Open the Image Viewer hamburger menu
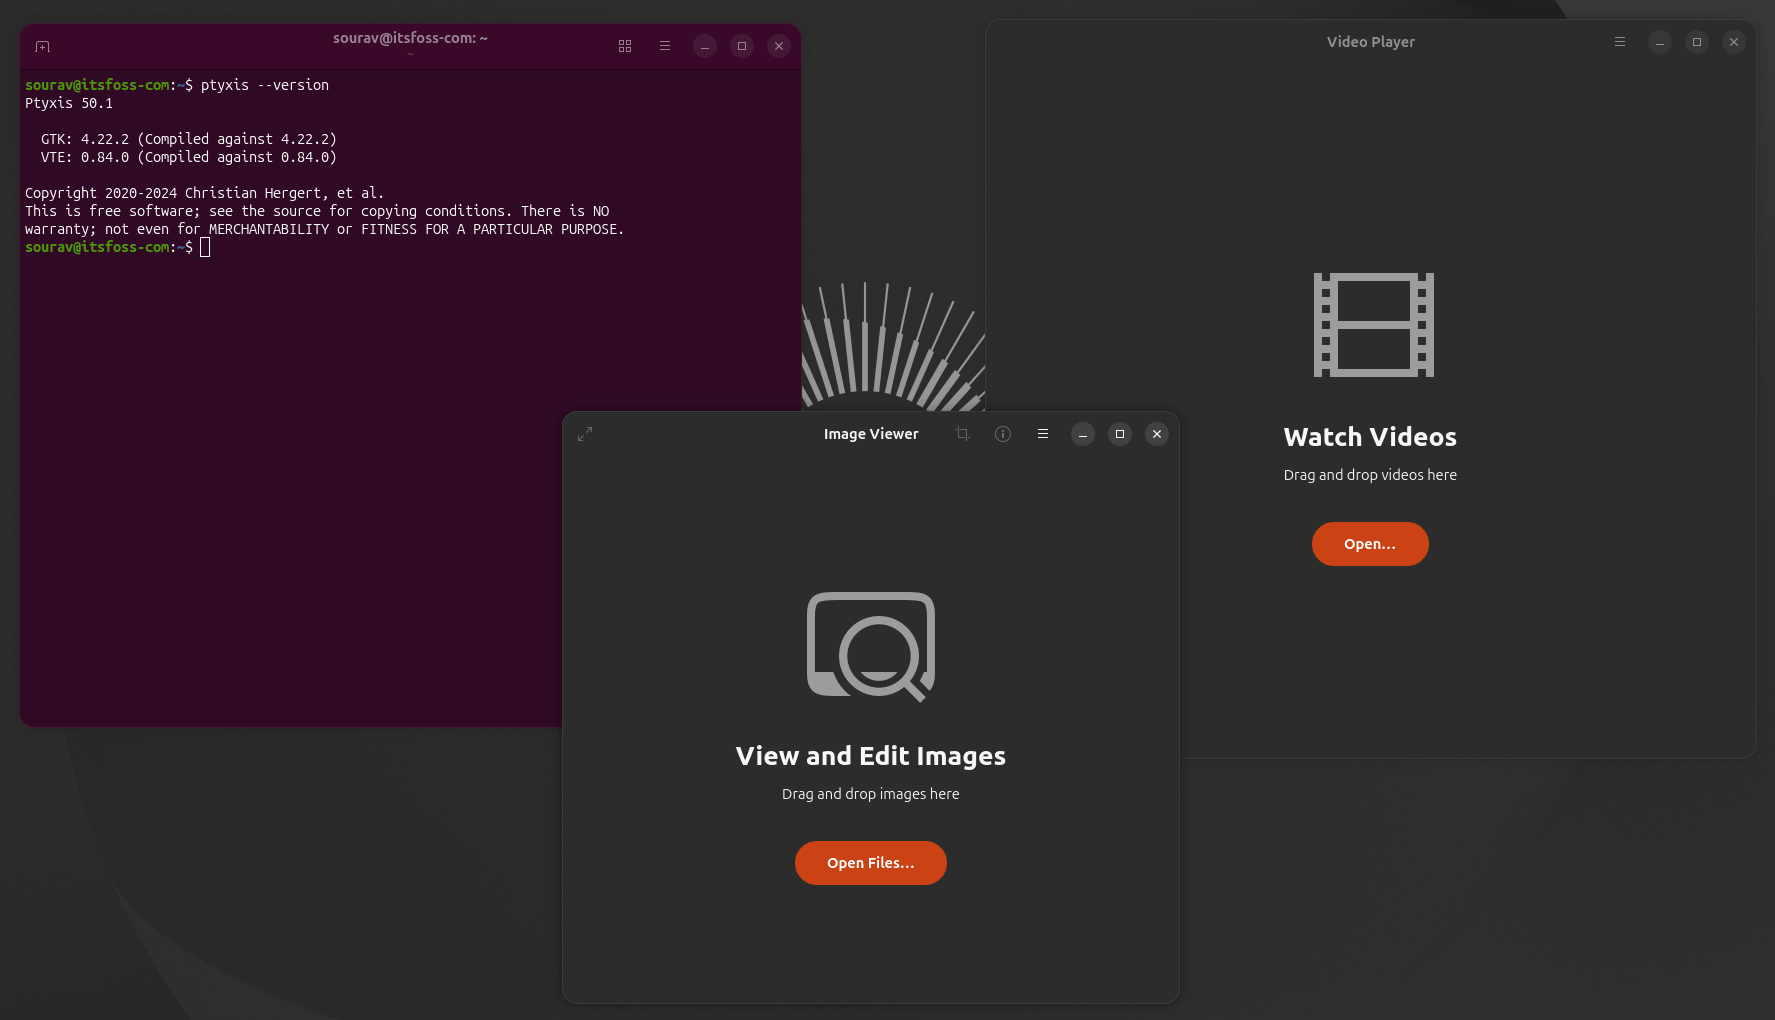1775x1020 pixels. click(1042, 434)
